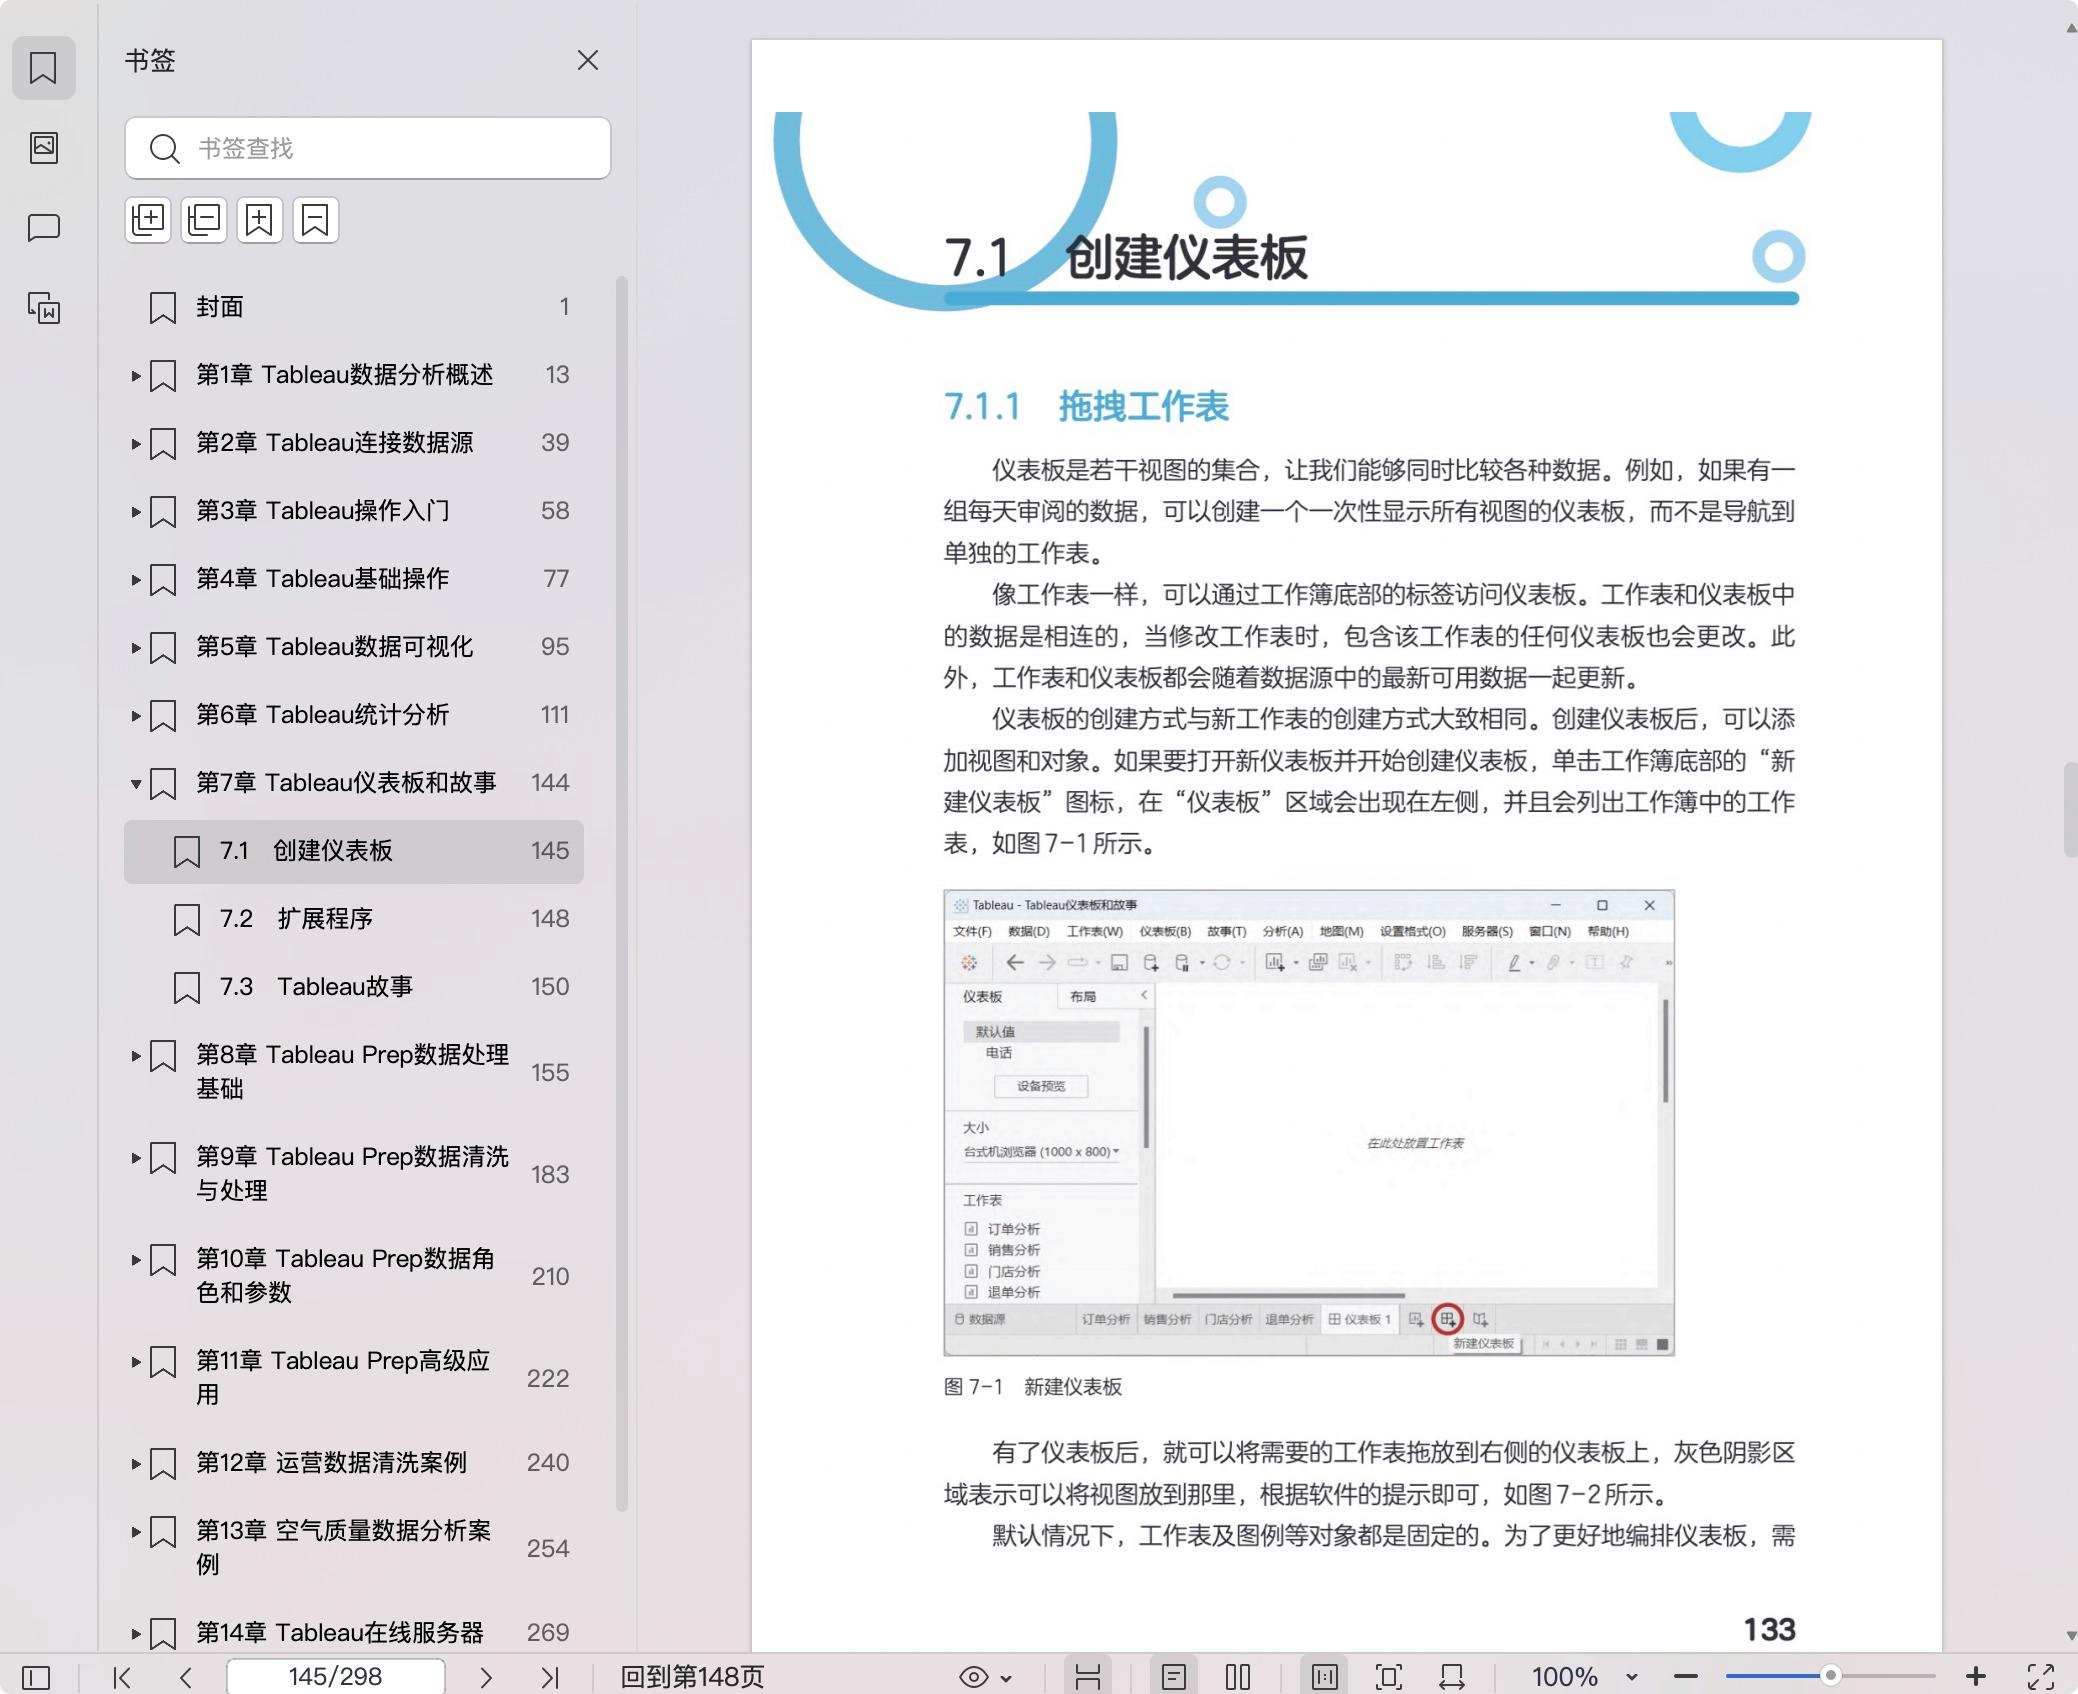Toggle the sidebar panel icon in status bar
Viewport: 2078px width, 1694px height.
click(36, 1677)
